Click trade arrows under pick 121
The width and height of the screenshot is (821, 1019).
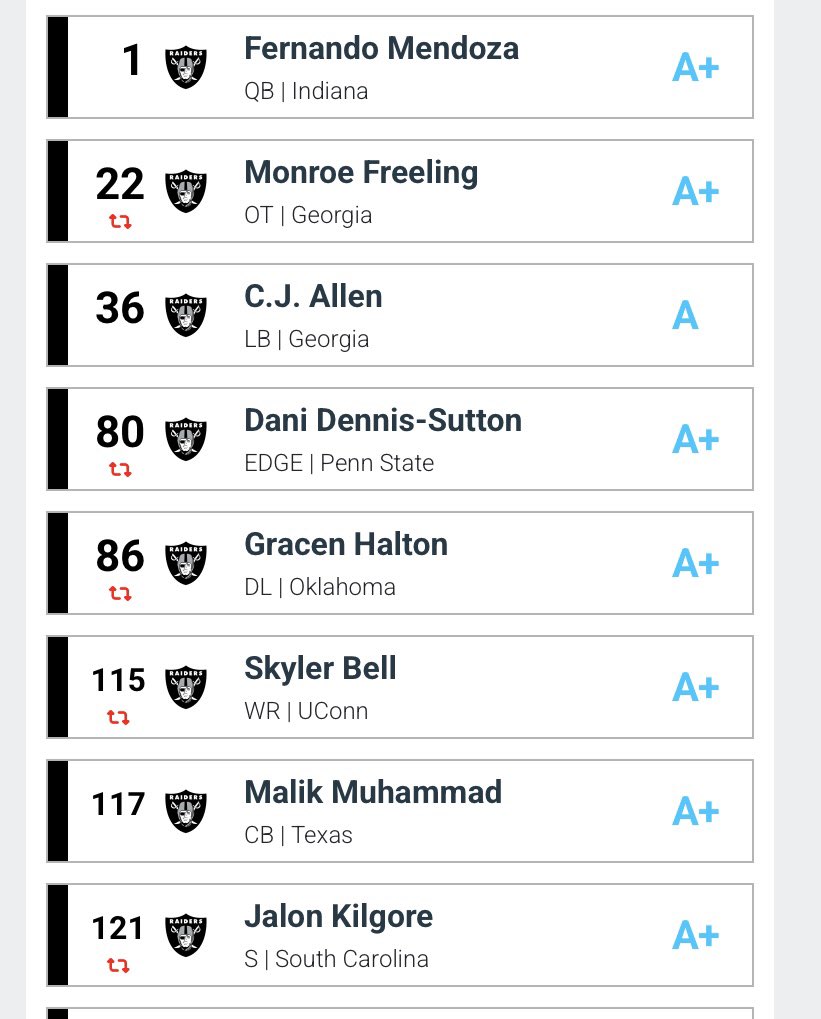120,966
